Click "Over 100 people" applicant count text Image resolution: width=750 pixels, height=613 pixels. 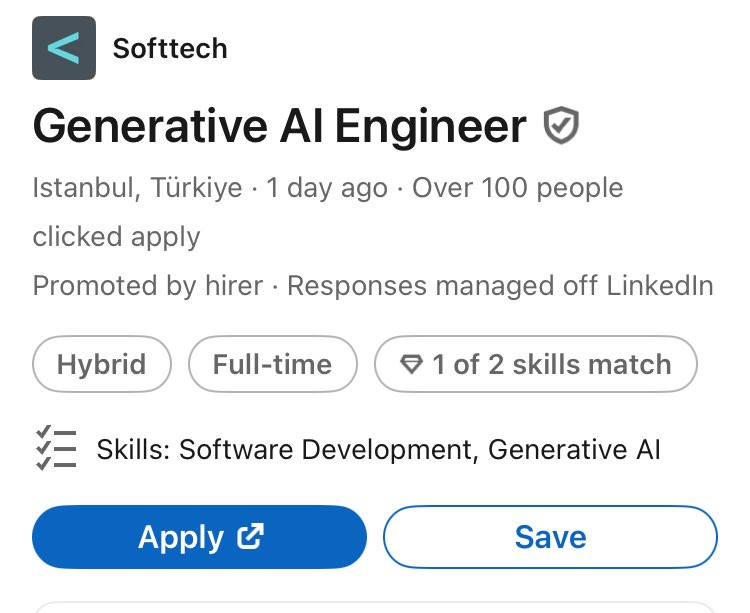tap(517, 188)
